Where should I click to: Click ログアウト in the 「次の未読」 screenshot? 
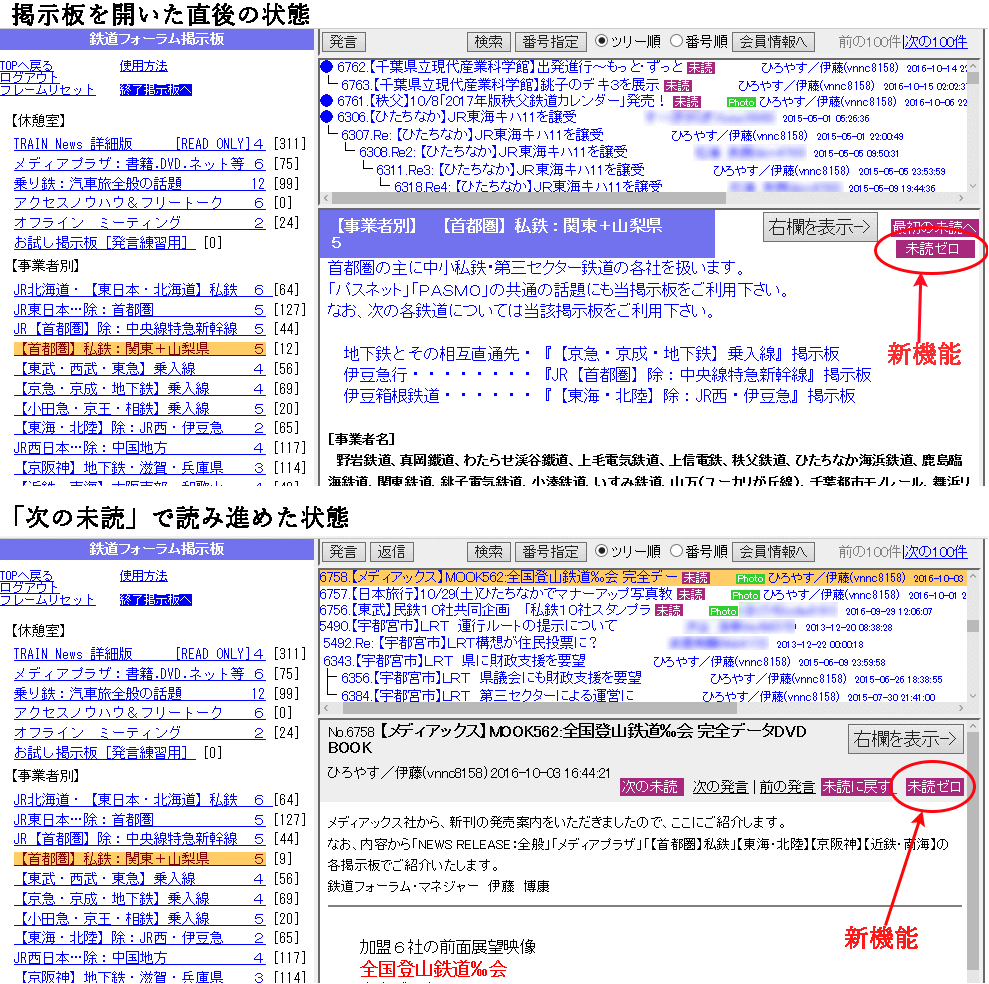[x=29, y=587]
